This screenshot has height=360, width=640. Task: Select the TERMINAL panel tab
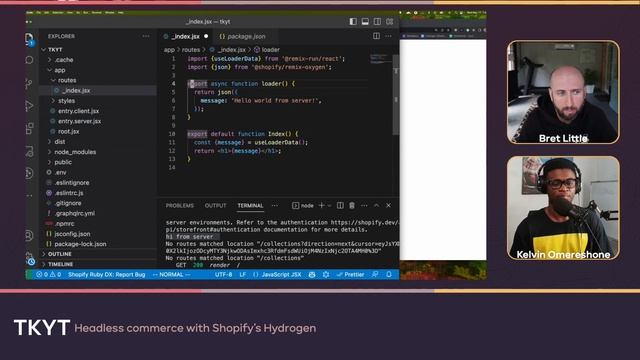coord(250,206)
